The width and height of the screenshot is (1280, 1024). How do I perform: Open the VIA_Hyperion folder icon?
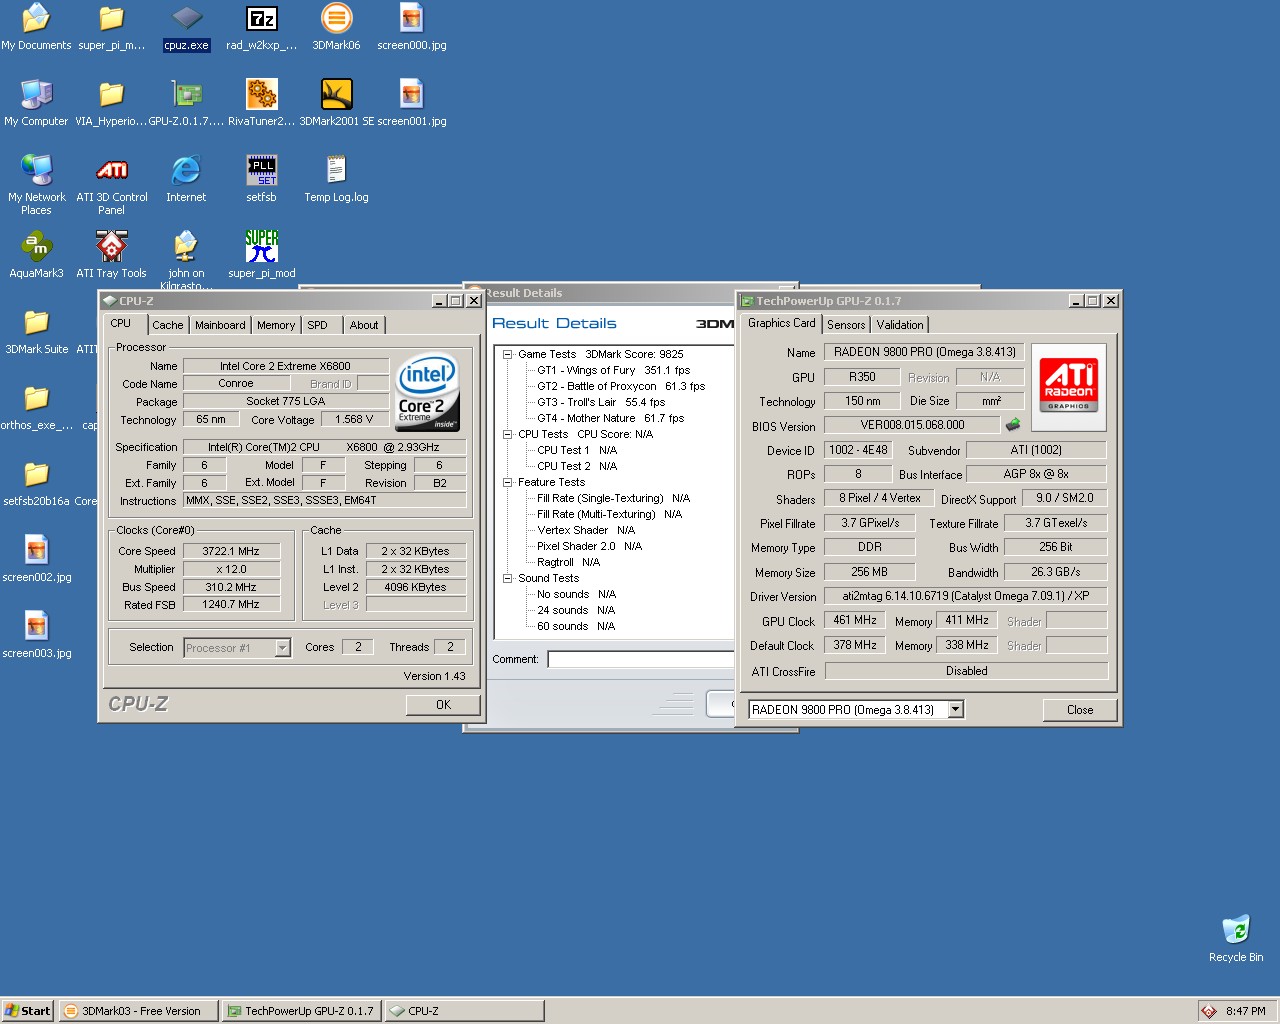111,103
